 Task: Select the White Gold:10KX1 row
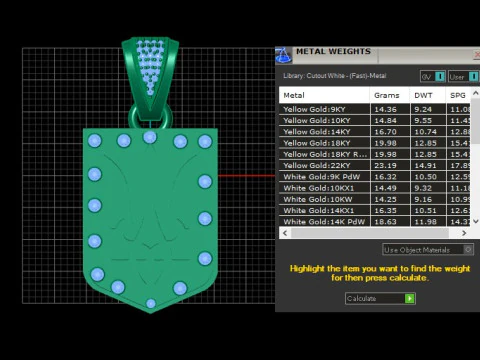click(375, 188)
